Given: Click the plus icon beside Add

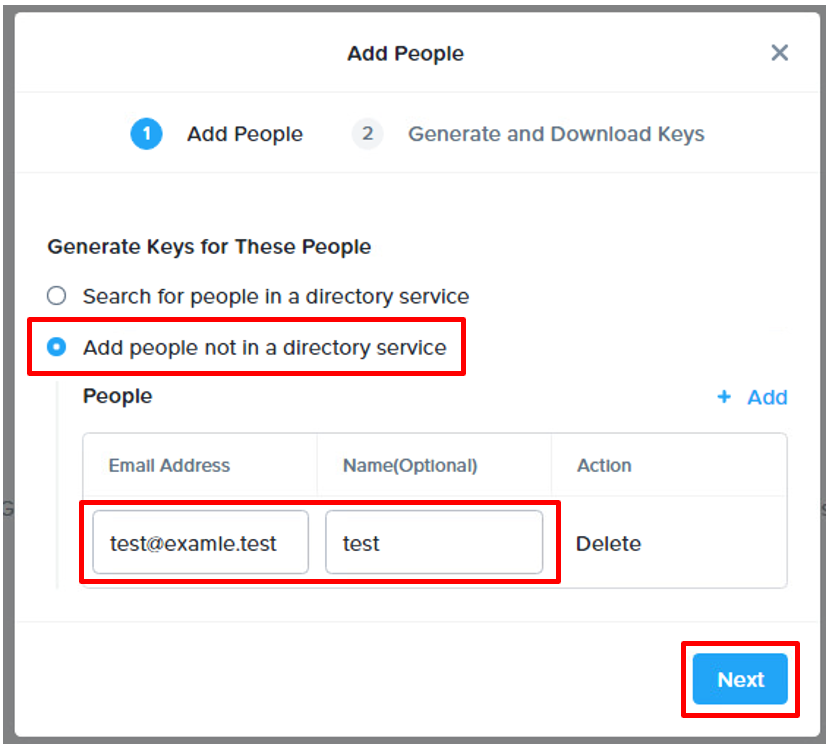Looking at the screenshot, I should pyautogui.click(x=724, y=396).
